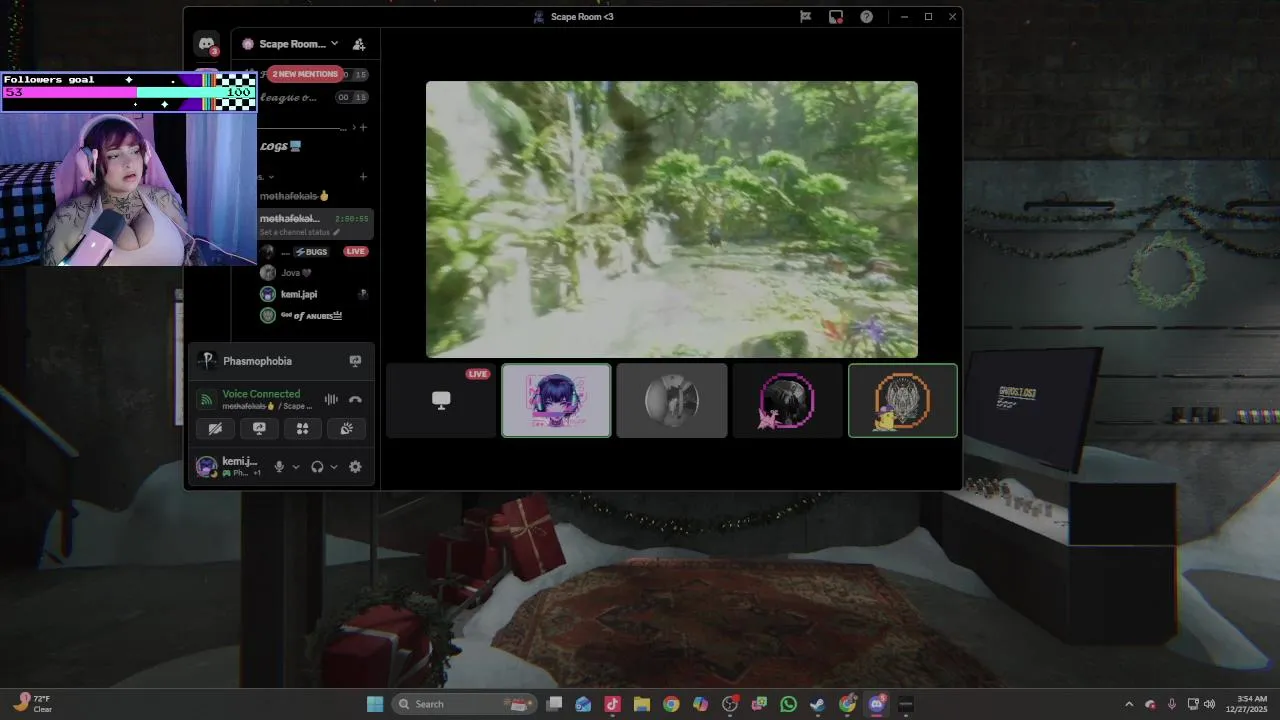Image resolution: width=1280 pixels, height=720 pixels.
Task: Select the purple-haired anime avatar participant tile
Action: point(556,400)
